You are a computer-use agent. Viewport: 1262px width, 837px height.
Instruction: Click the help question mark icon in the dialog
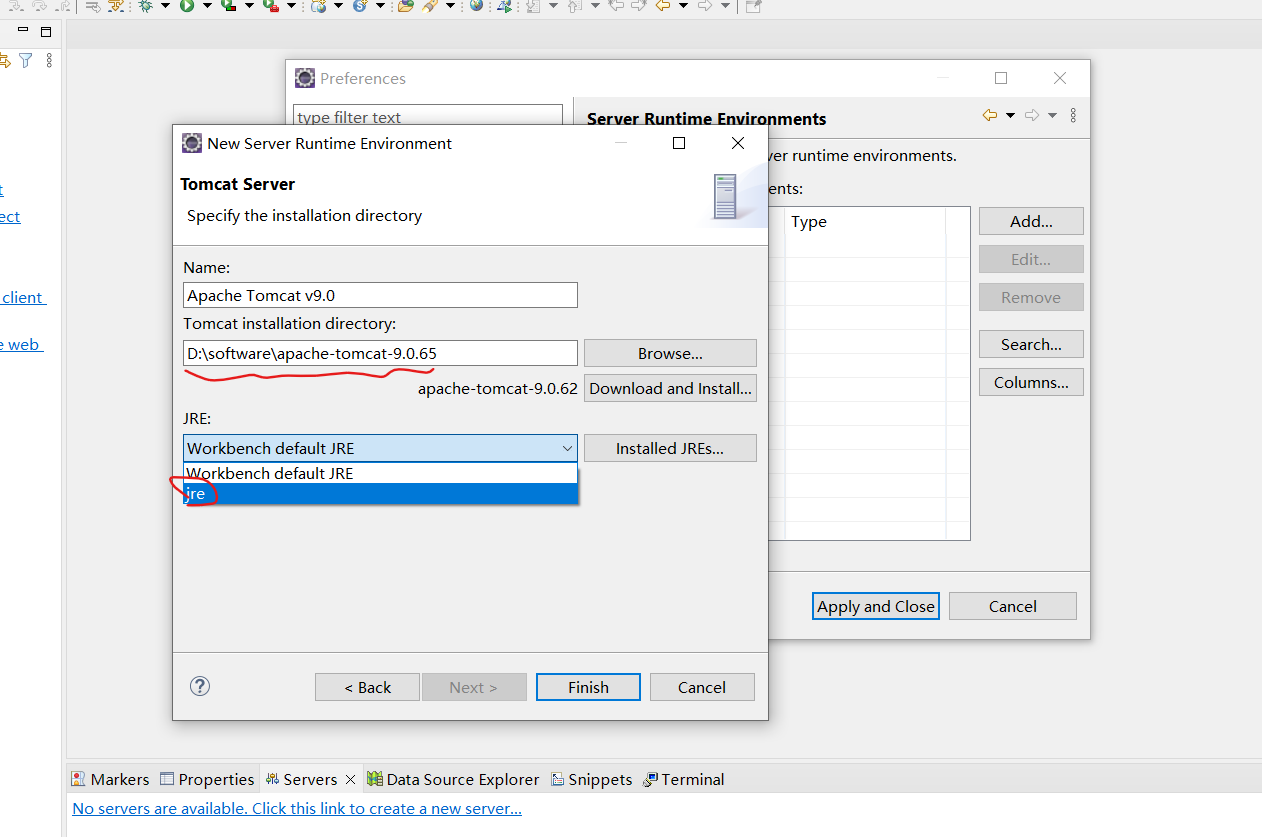tap(200, 686)
